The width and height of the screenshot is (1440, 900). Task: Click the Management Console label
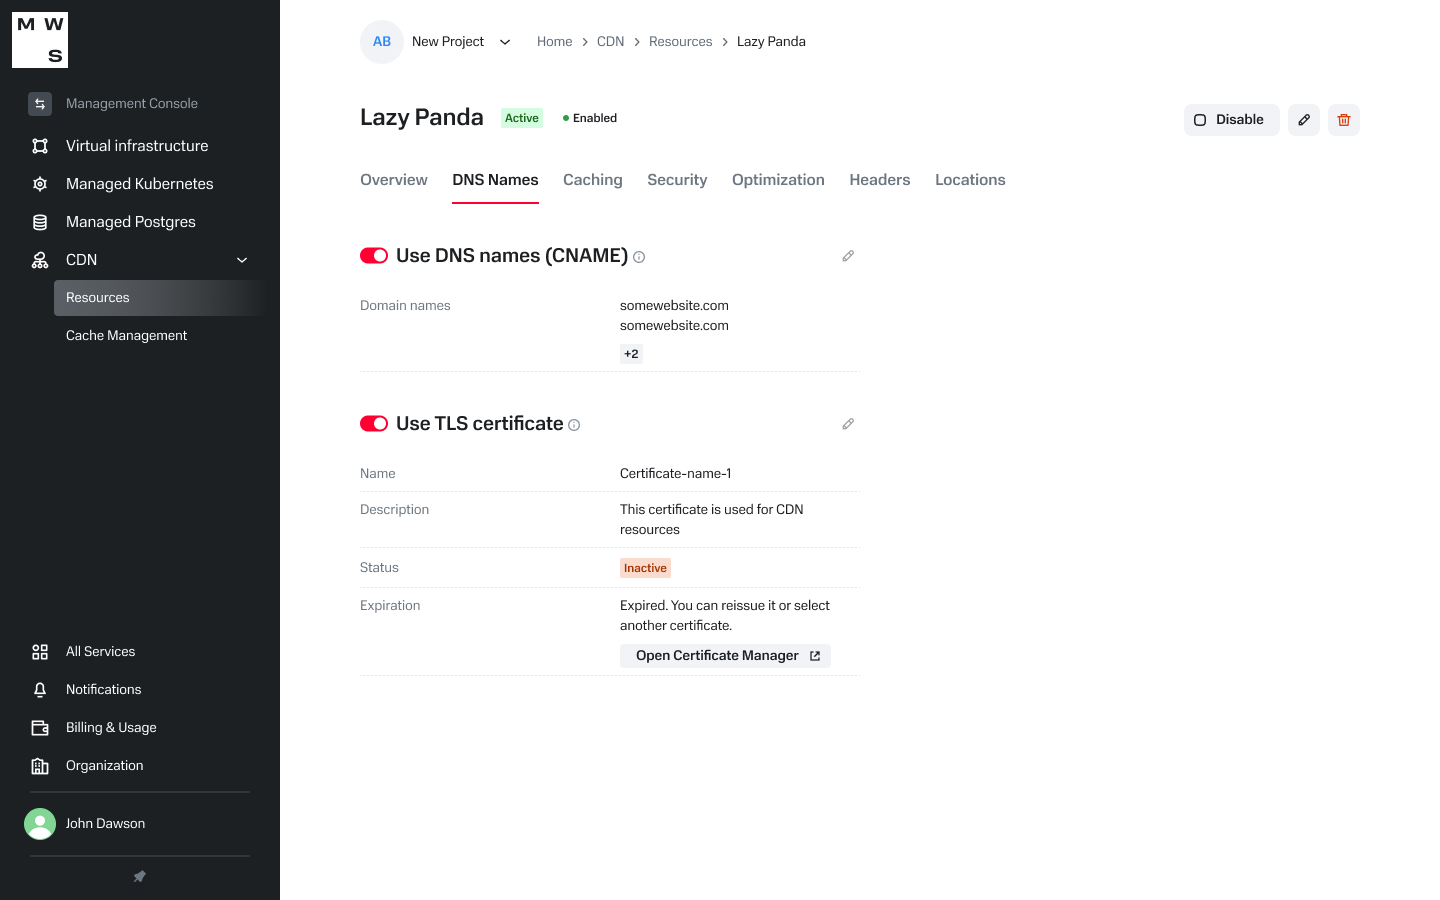(132, 104)
